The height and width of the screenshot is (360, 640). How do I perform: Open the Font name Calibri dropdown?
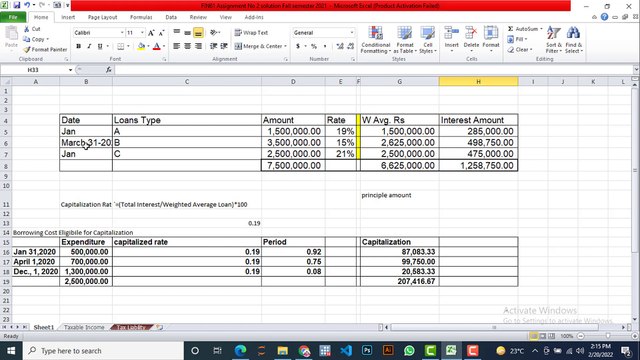(x=122, y=33)
